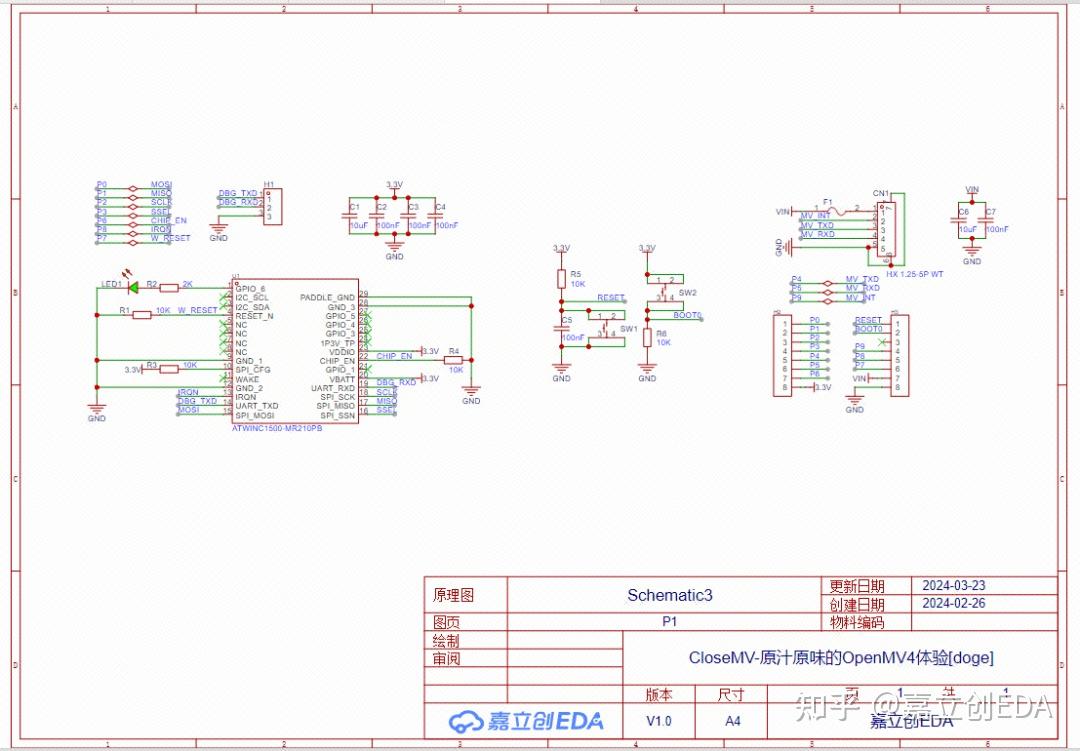Select the Schematic3 title text

click(x=669, y=594)
